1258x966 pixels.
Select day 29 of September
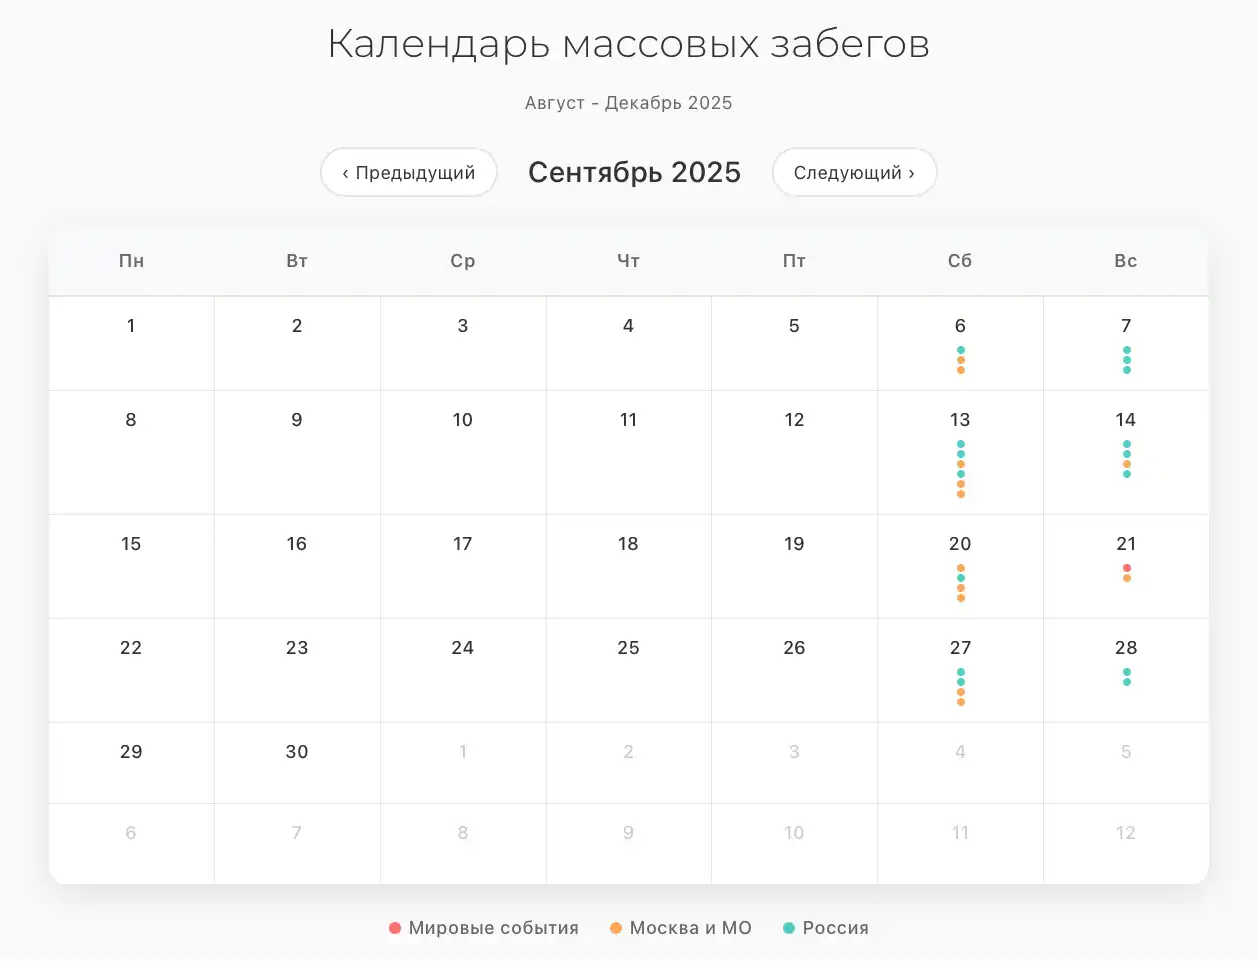131,763
